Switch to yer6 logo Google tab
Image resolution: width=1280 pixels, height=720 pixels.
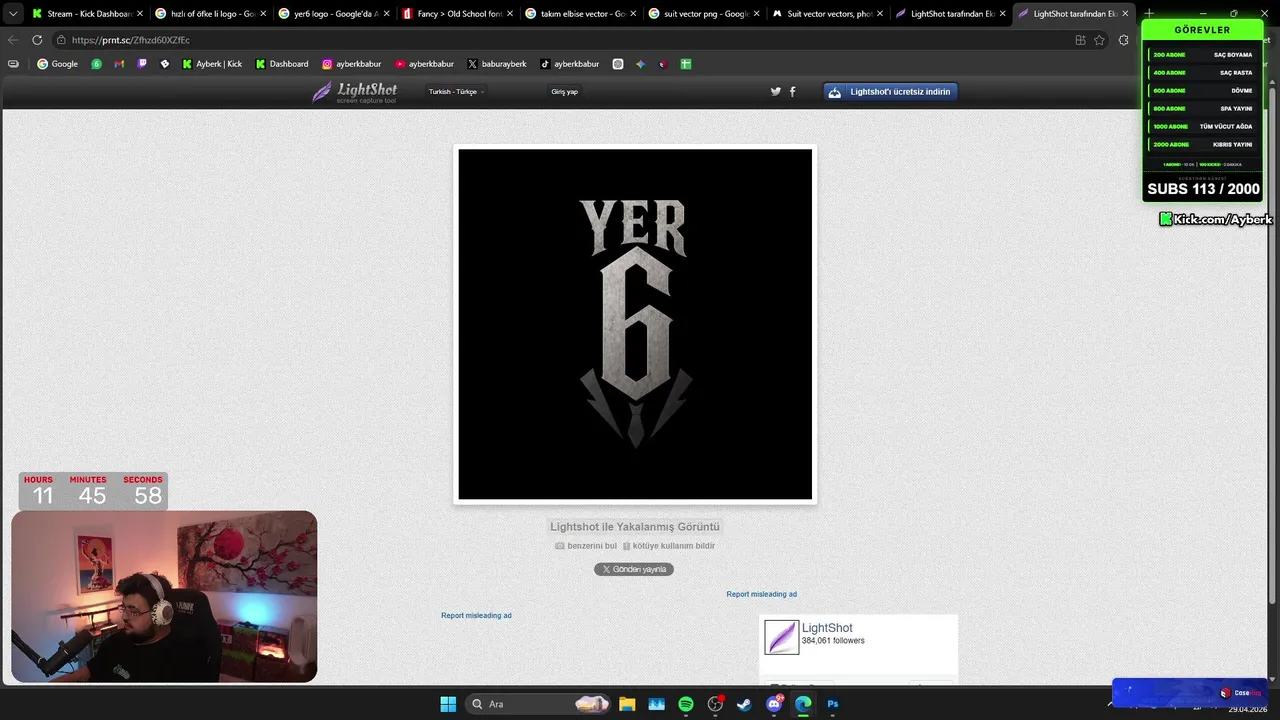coord(333,14)
